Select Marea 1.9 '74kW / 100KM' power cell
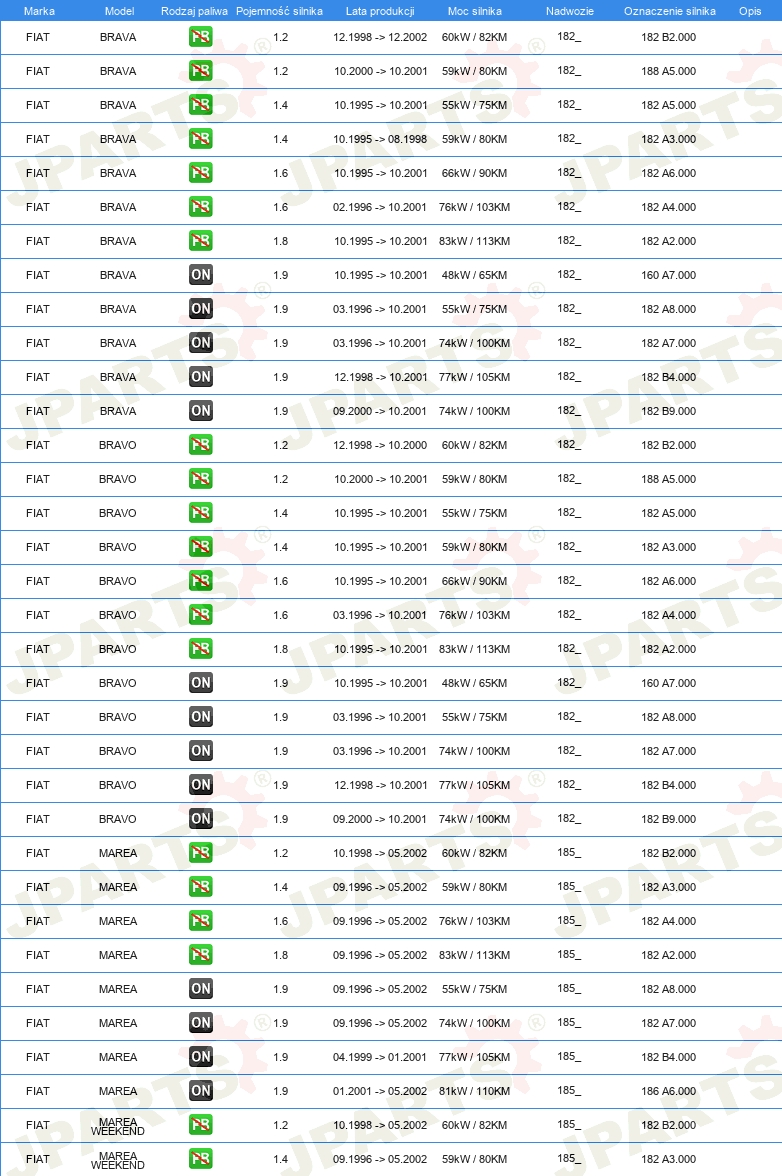The image size is (782, 1176). (x=475, y=1023)
